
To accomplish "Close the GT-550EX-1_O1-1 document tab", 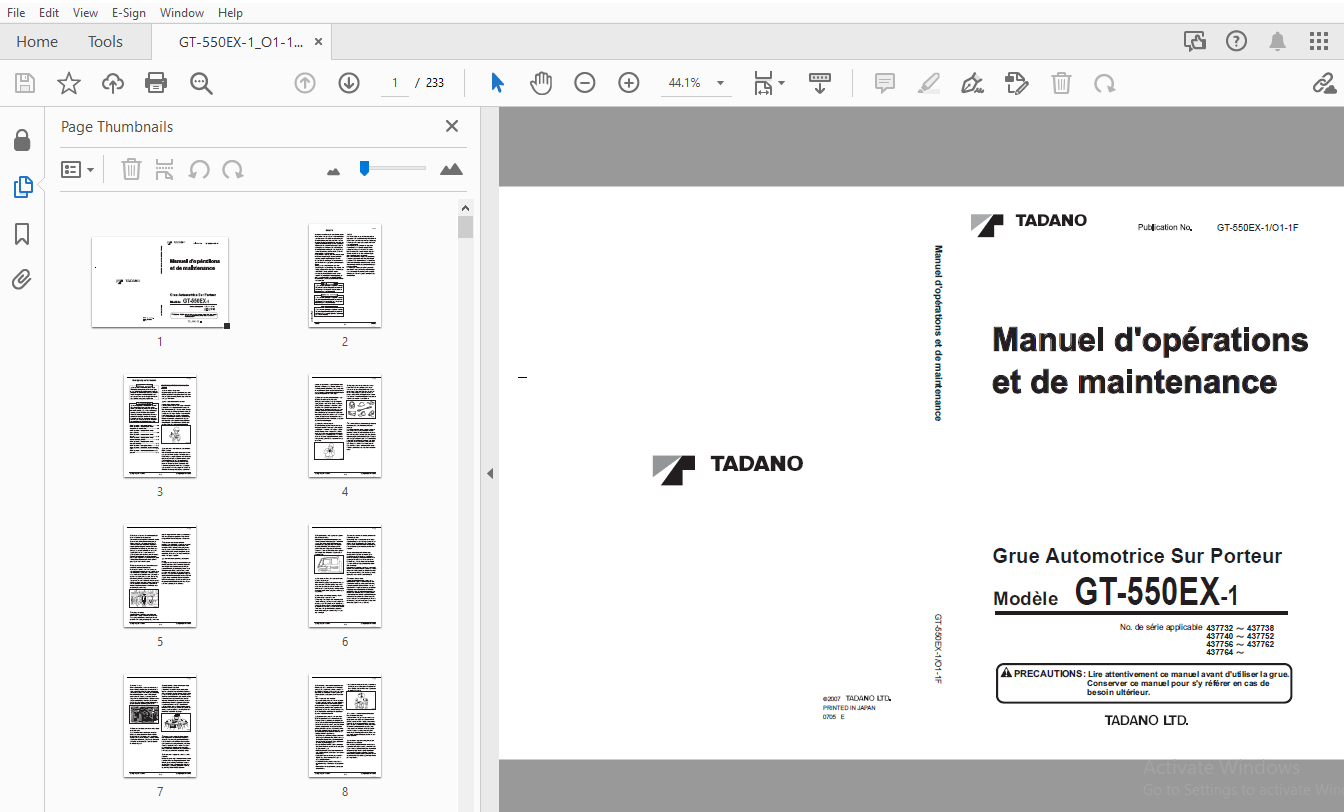I will pyautogui.click(x=319, y=42).
